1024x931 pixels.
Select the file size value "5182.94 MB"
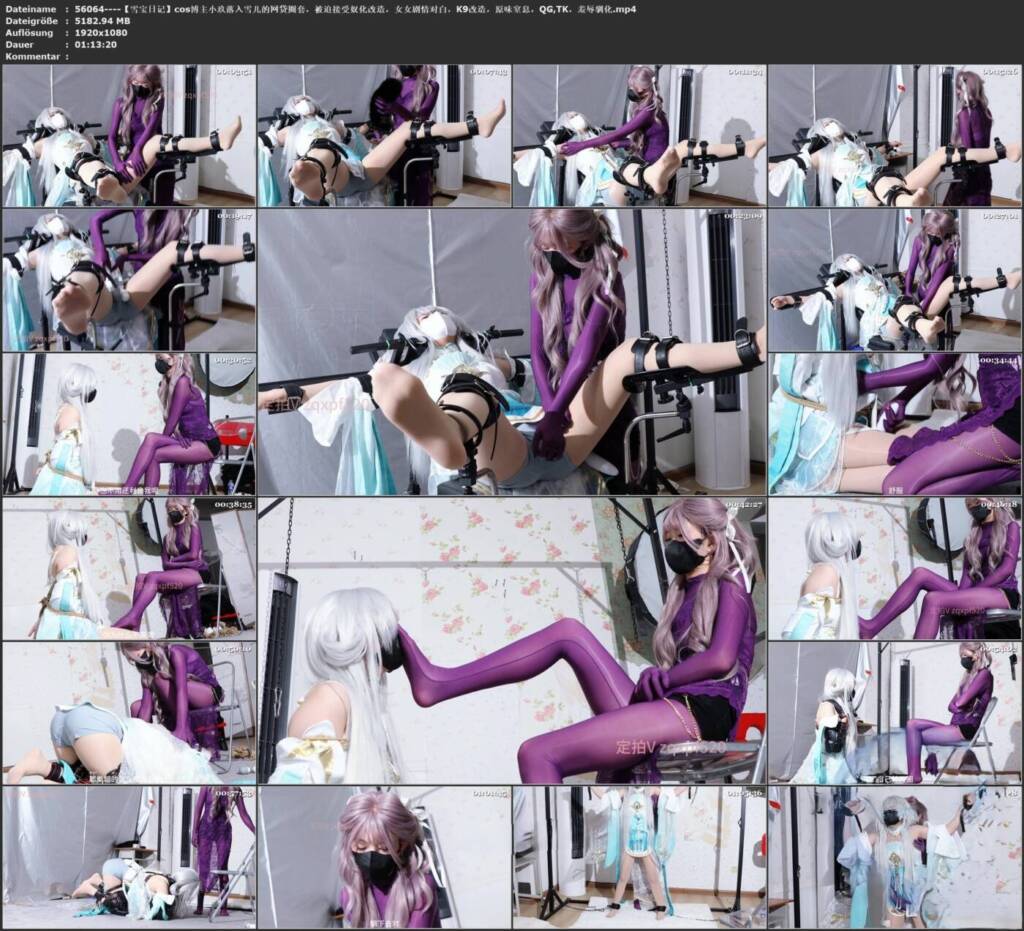(x=103, y=21)
